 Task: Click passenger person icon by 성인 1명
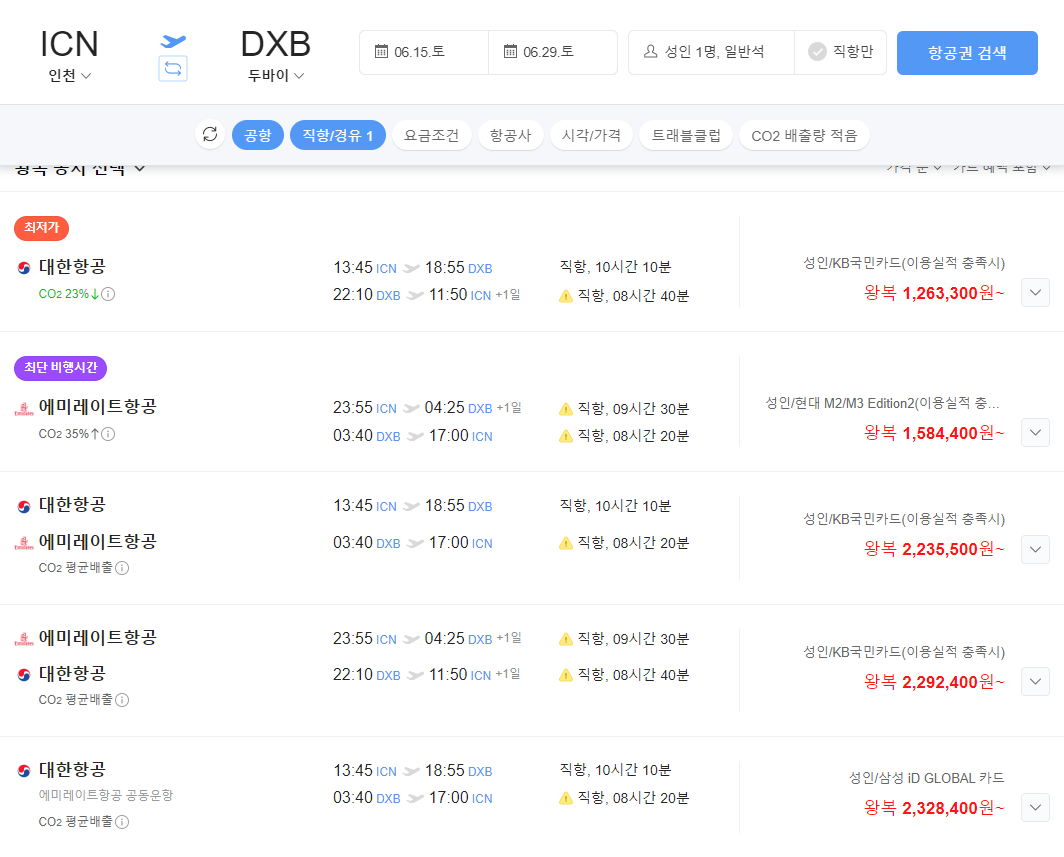(650, 52)
